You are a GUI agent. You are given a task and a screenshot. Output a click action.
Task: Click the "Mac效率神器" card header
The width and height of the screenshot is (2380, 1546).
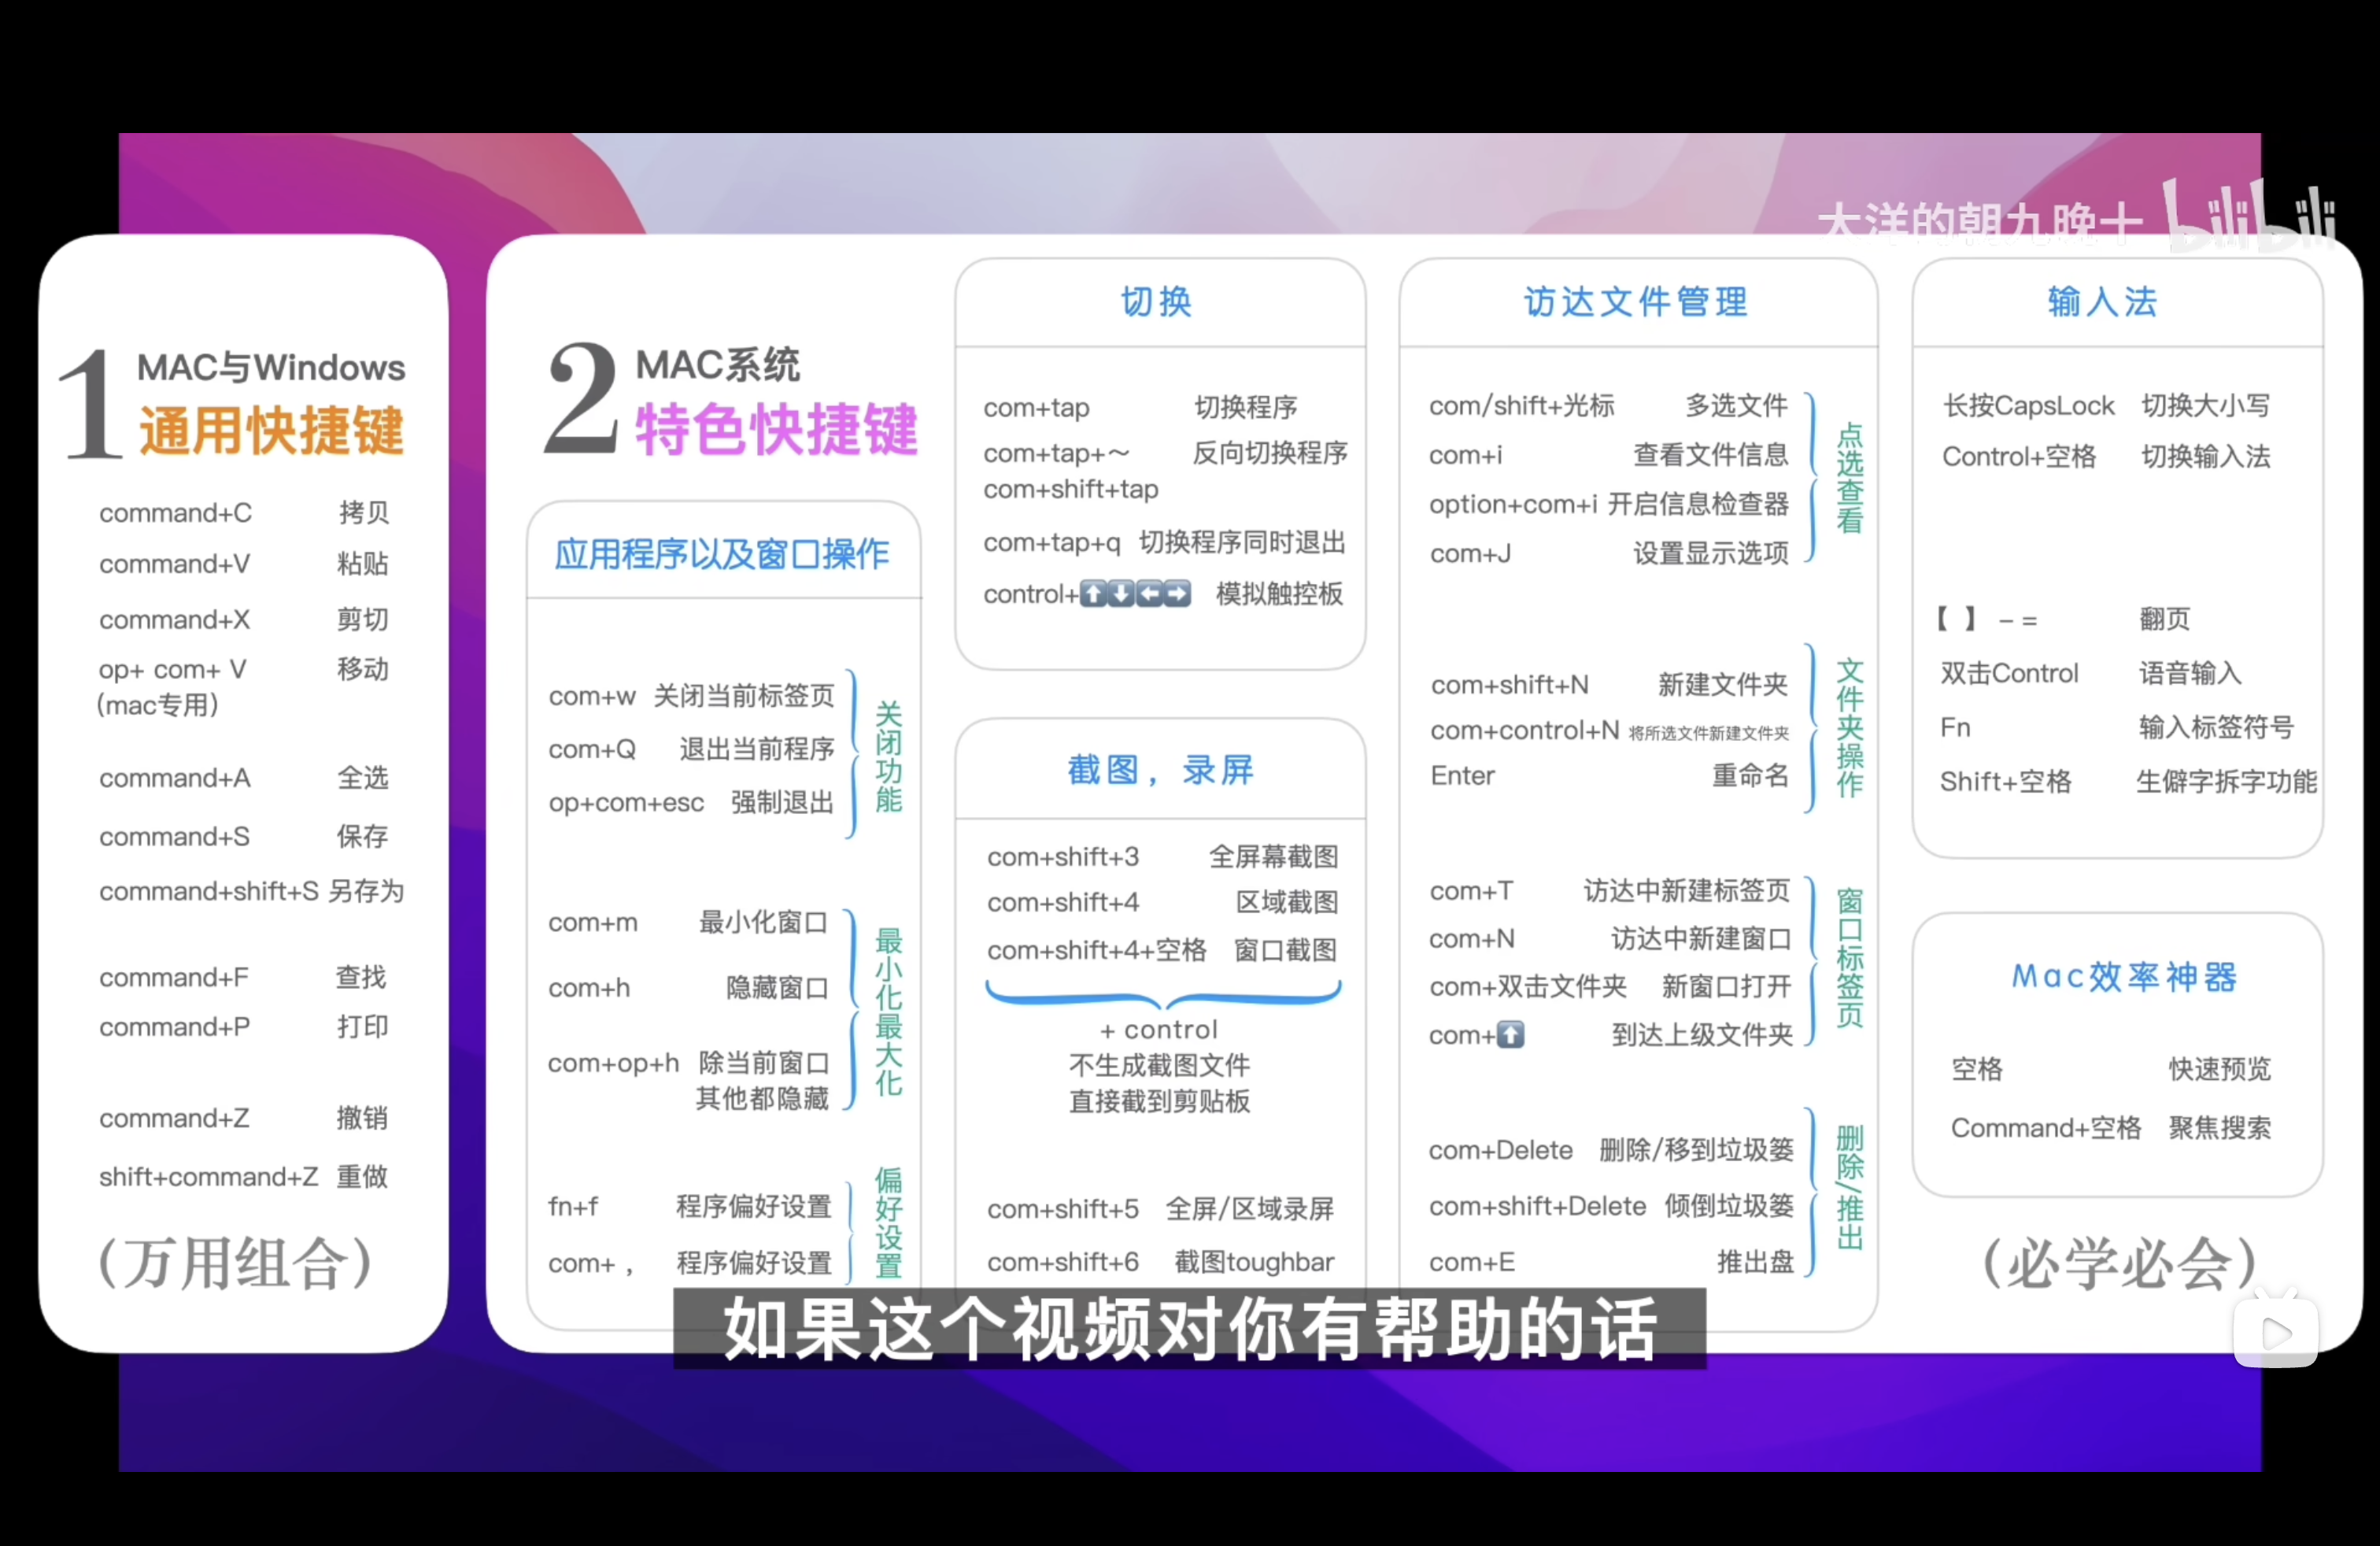(x=2125, y=977)
